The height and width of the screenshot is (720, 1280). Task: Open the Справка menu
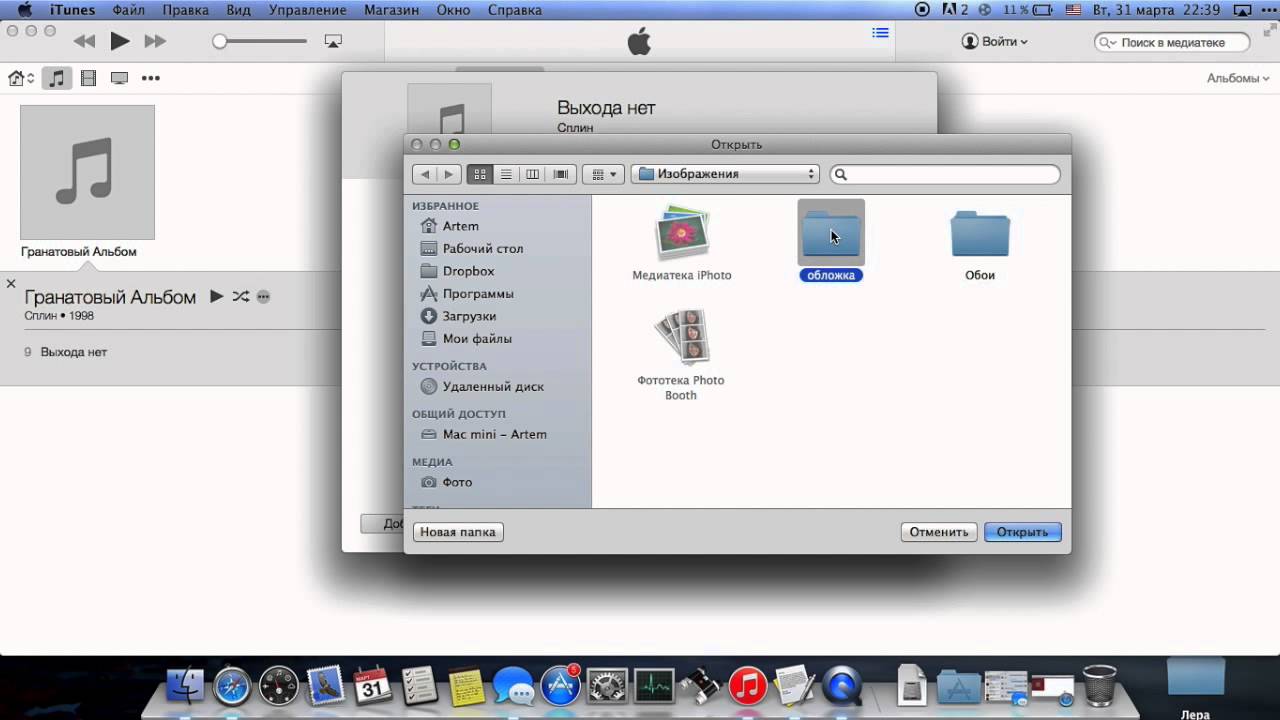tap(514, 10)
